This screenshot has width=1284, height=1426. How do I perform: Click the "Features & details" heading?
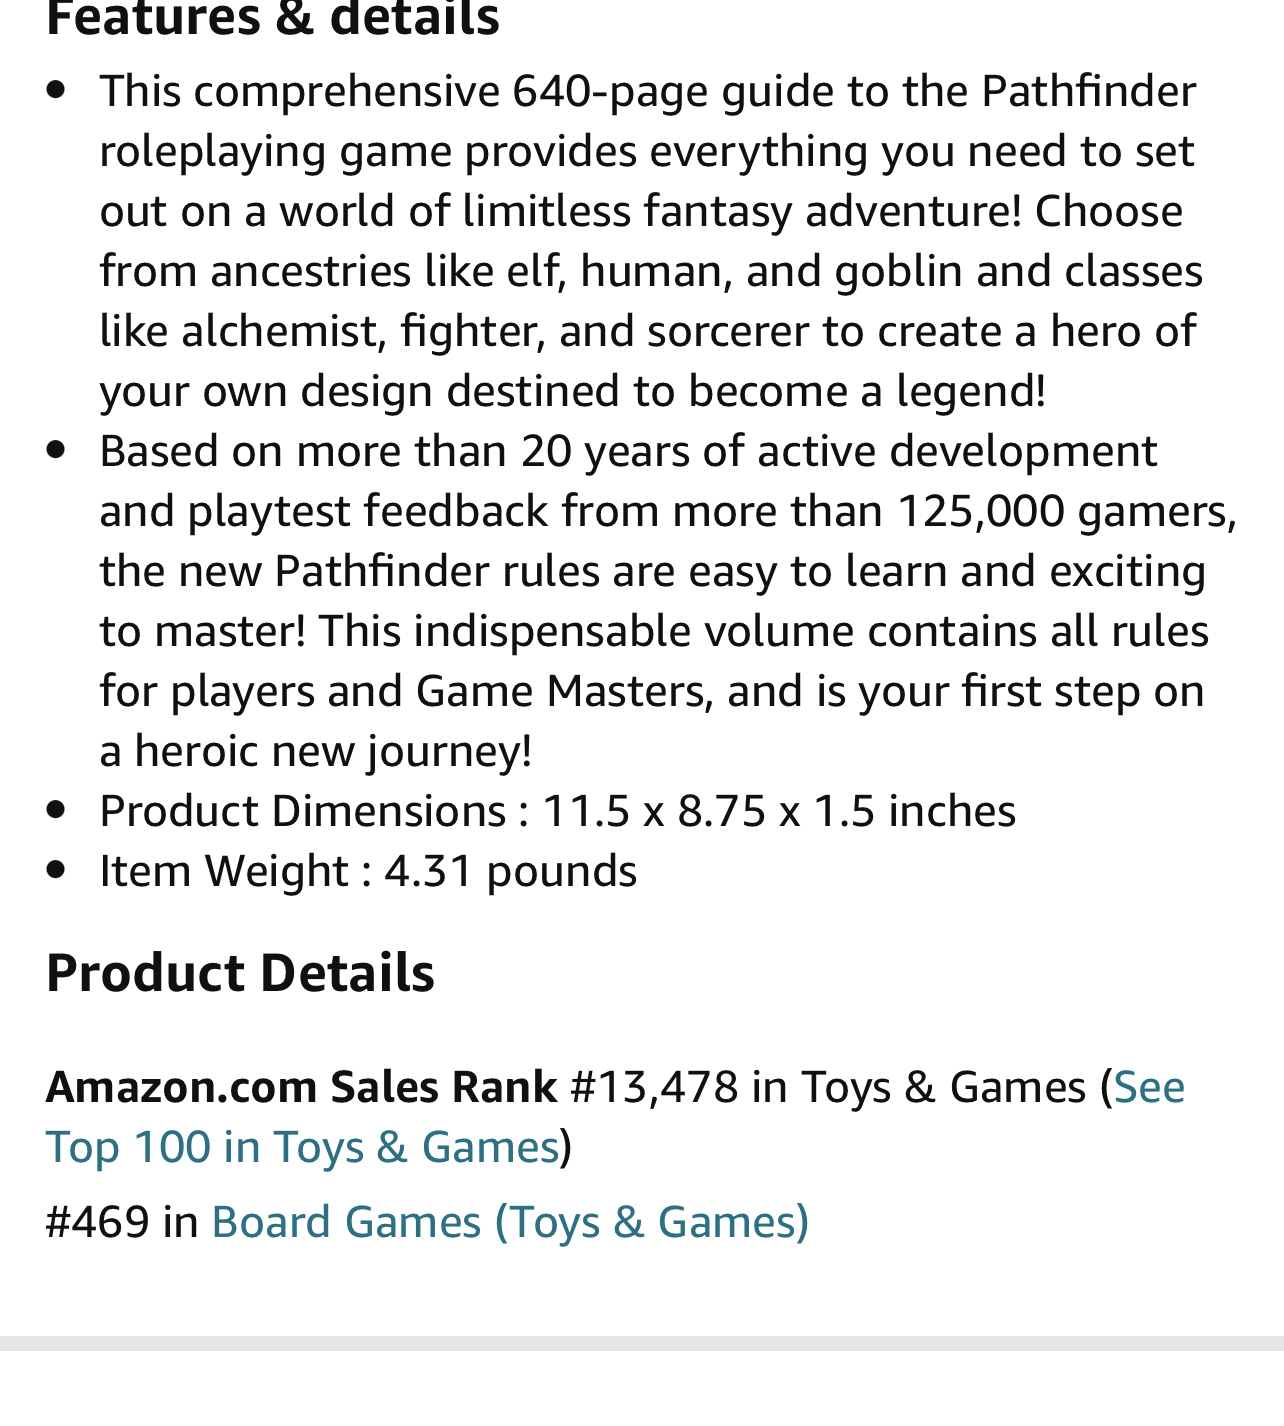(273, 18)
